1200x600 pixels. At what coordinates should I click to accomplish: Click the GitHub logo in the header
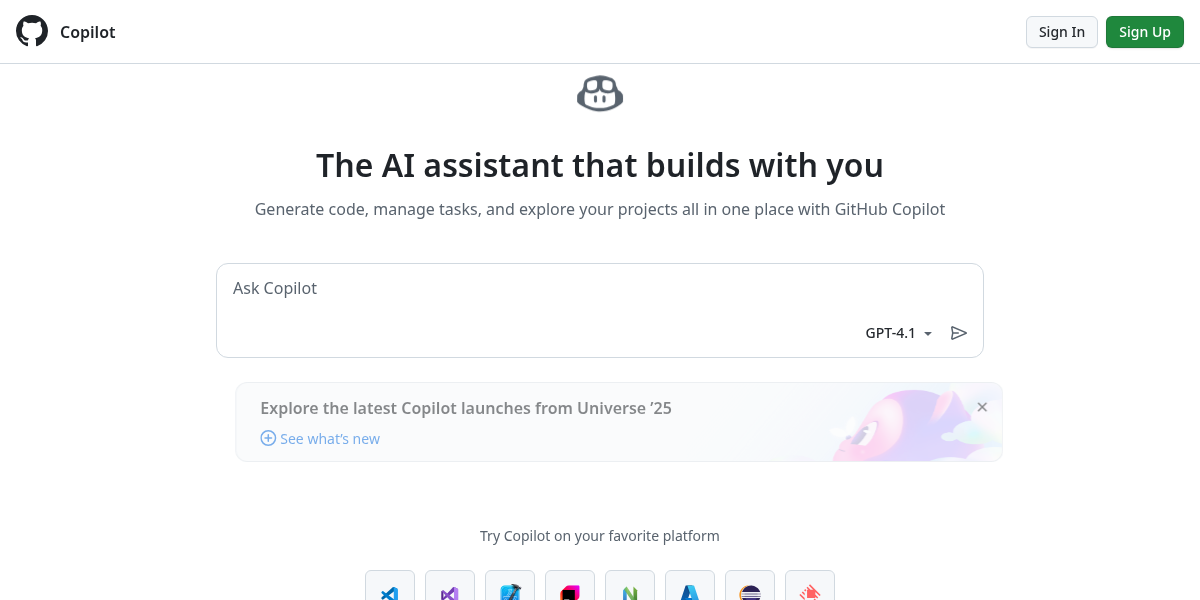click(x=31, y=31)
